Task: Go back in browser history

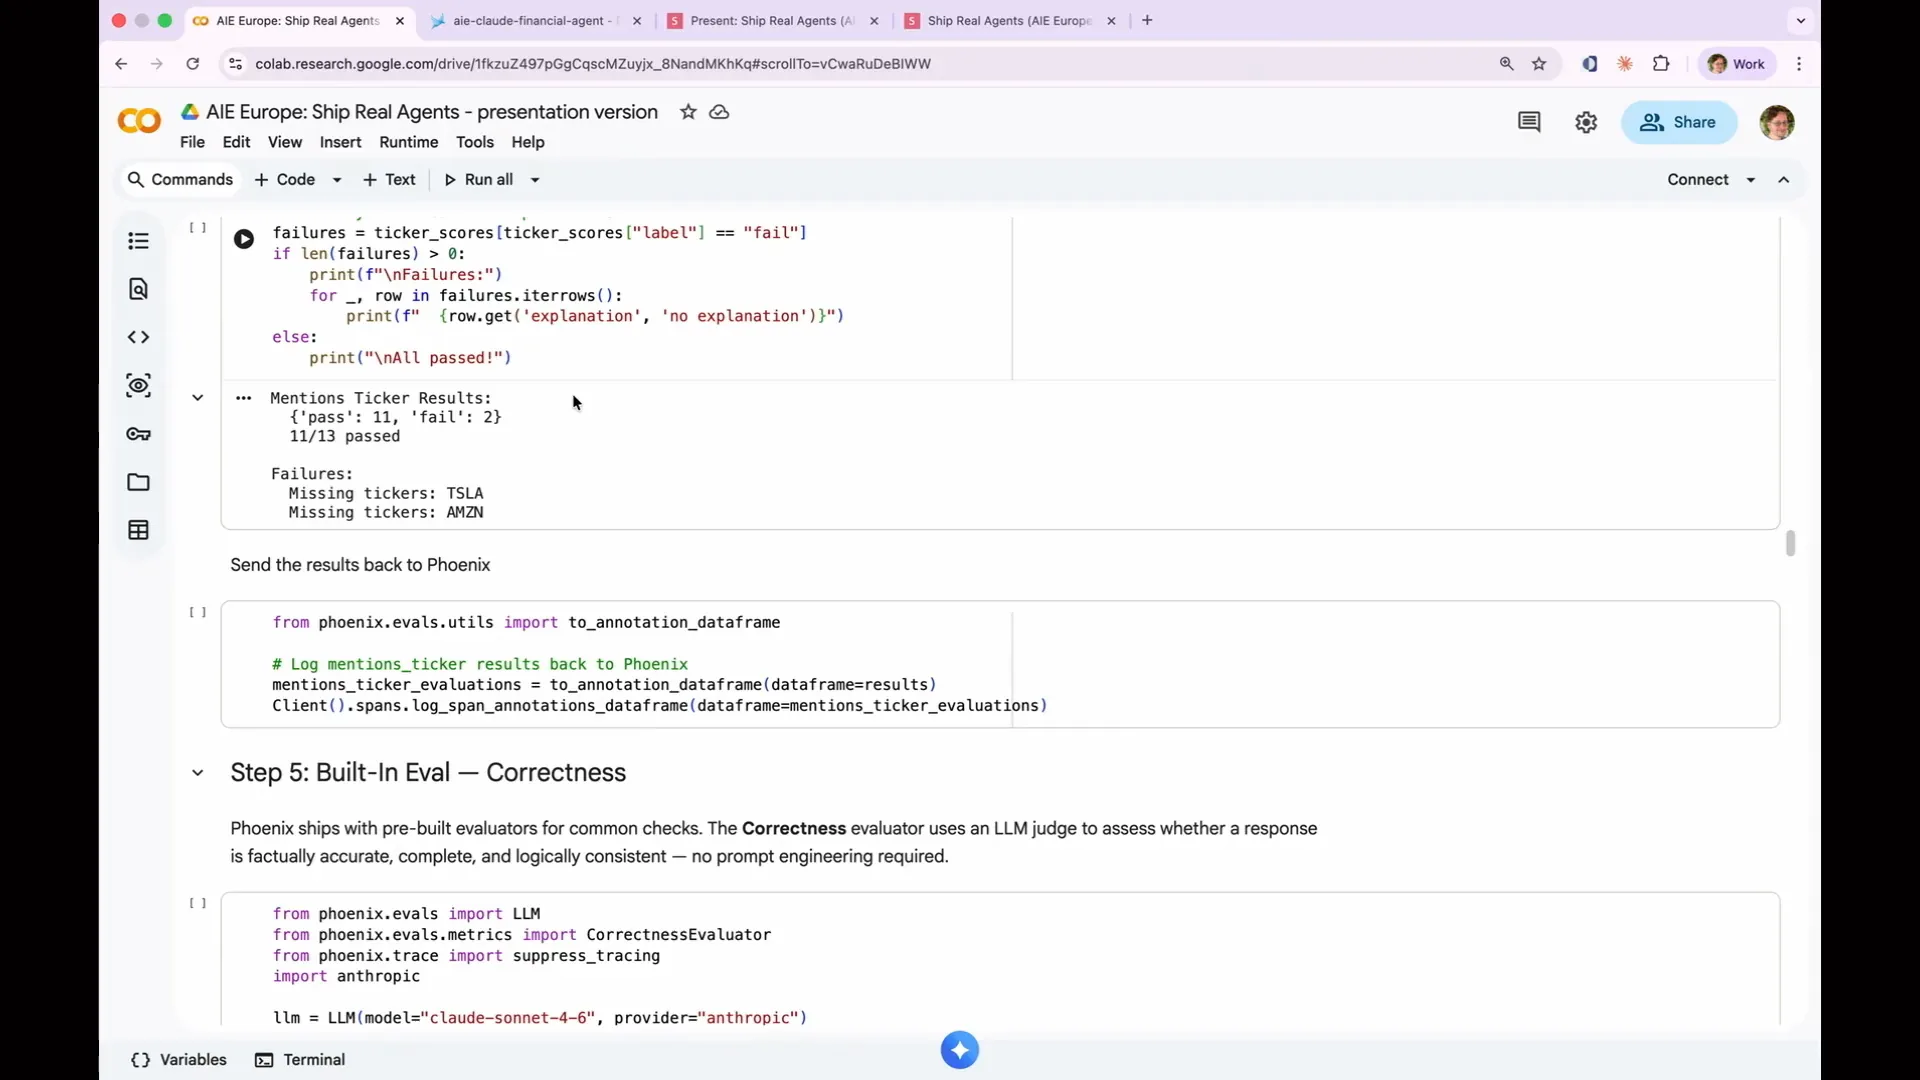Action: (121, 64)
